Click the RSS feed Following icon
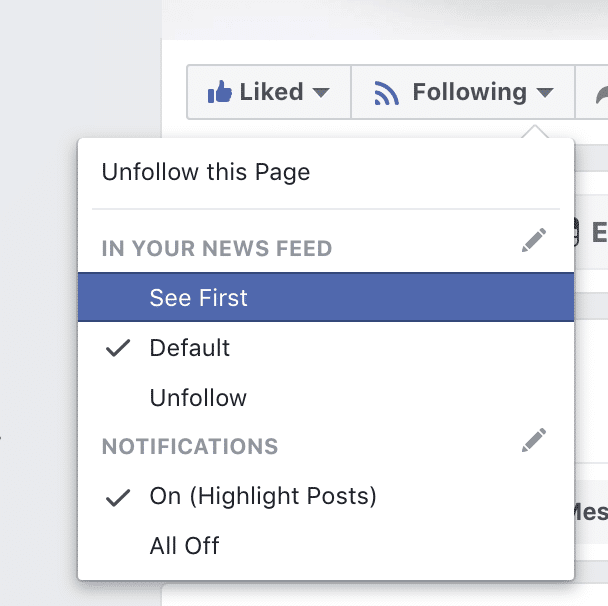608x606 pixels. [x=386, y=93]
